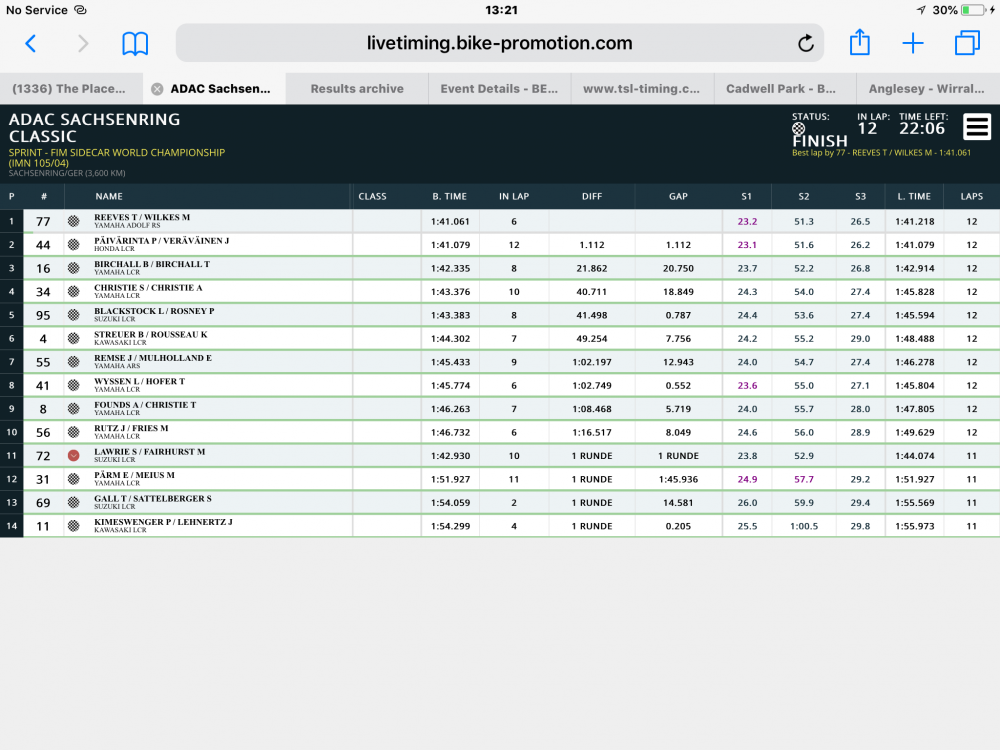Image resolution: width=1000 pixels, height=750 pixels.
Task: Click the battery indicator in status bar
Action: 974,10
